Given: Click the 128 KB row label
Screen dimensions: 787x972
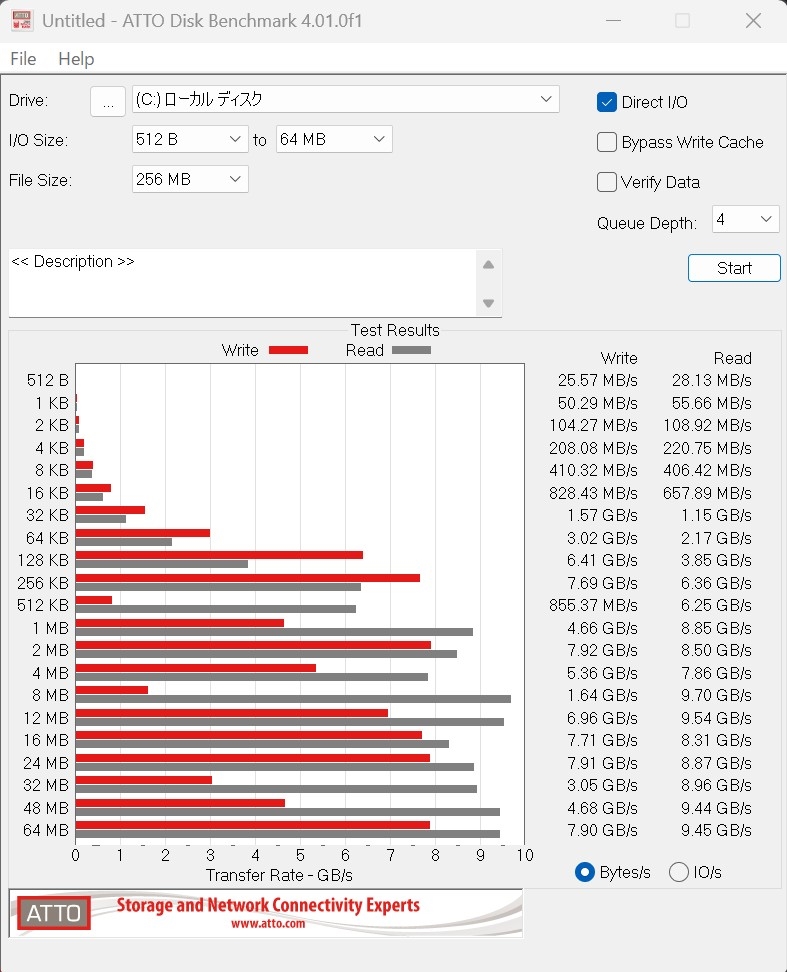Looking at the screenshot, I should pos(43,560).
